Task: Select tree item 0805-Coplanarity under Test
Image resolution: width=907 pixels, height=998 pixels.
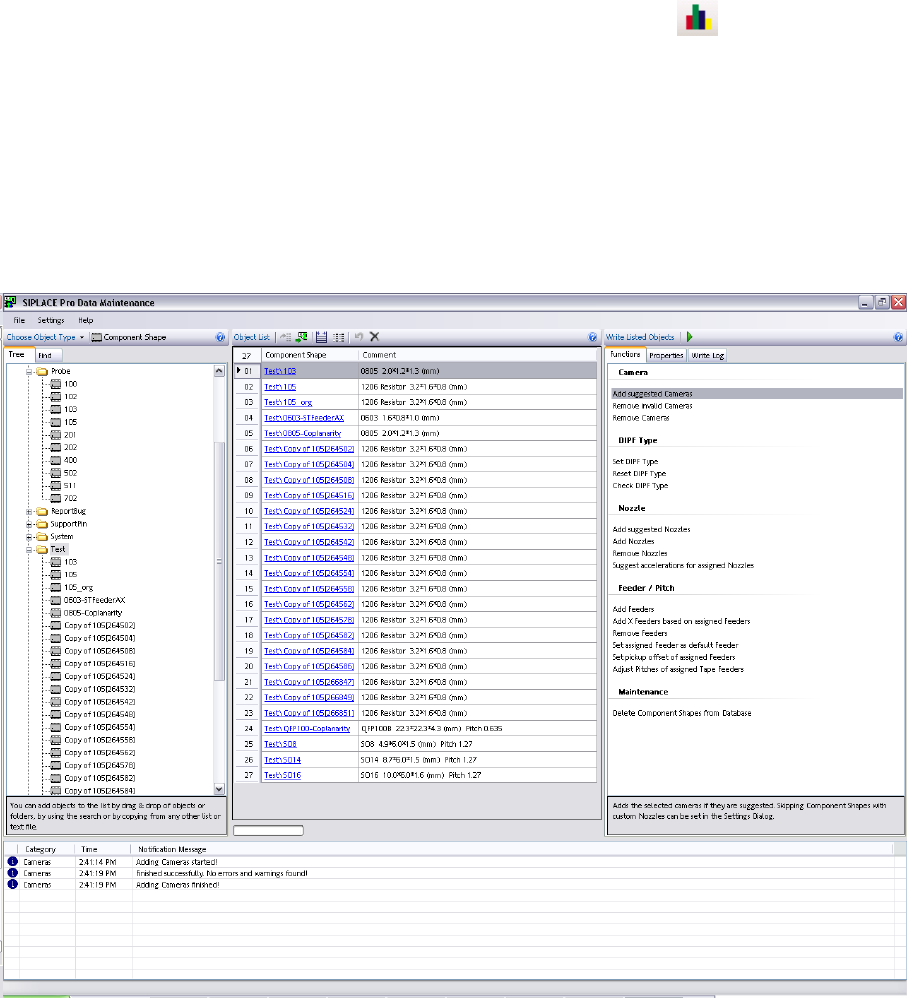Action: (x=93, y=613)
